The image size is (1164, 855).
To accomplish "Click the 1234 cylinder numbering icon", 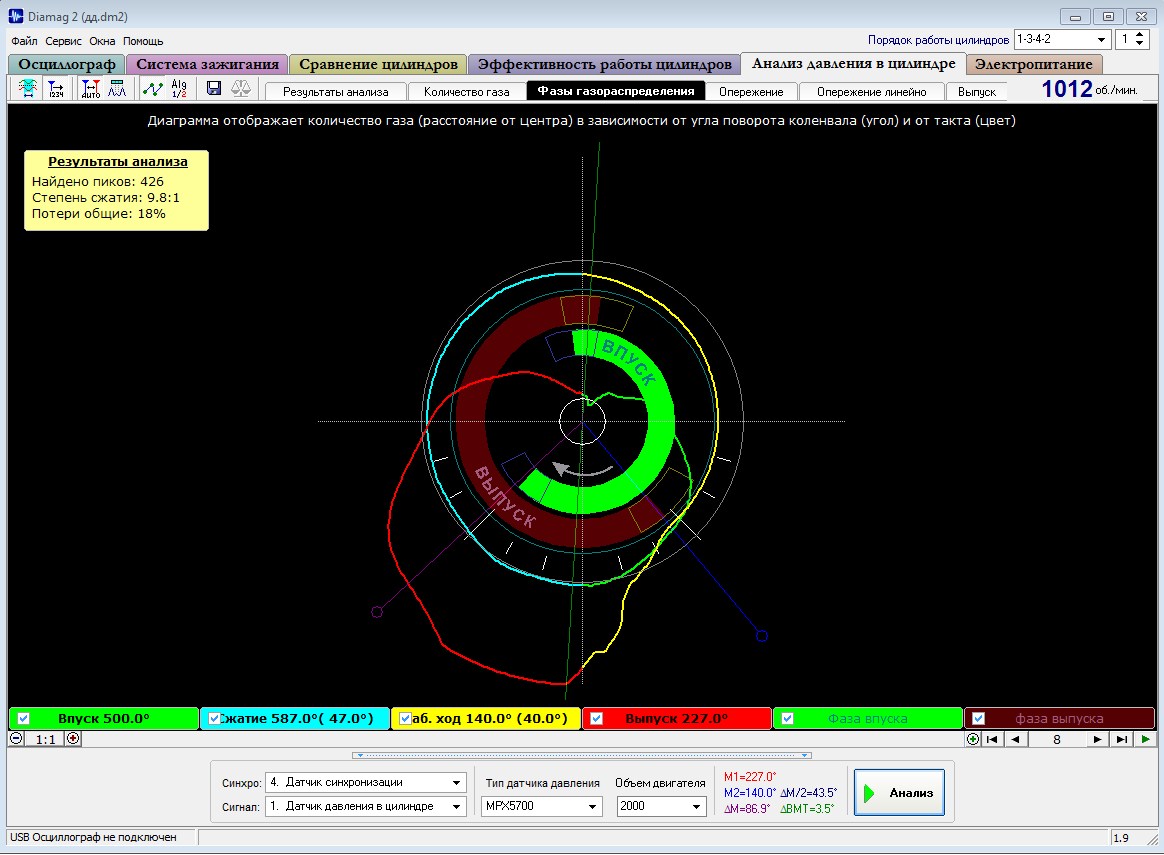I will [56, 89].
